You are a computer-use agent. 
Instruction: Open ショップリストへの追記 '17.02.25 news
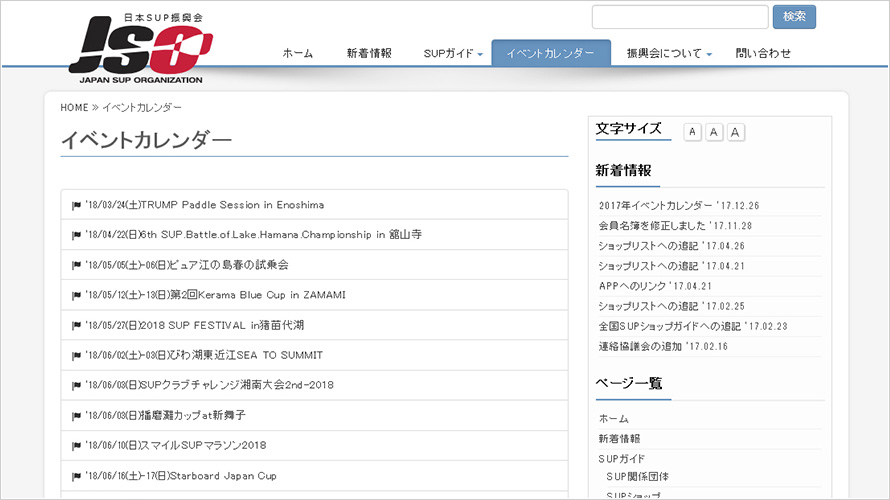(671, 306)
